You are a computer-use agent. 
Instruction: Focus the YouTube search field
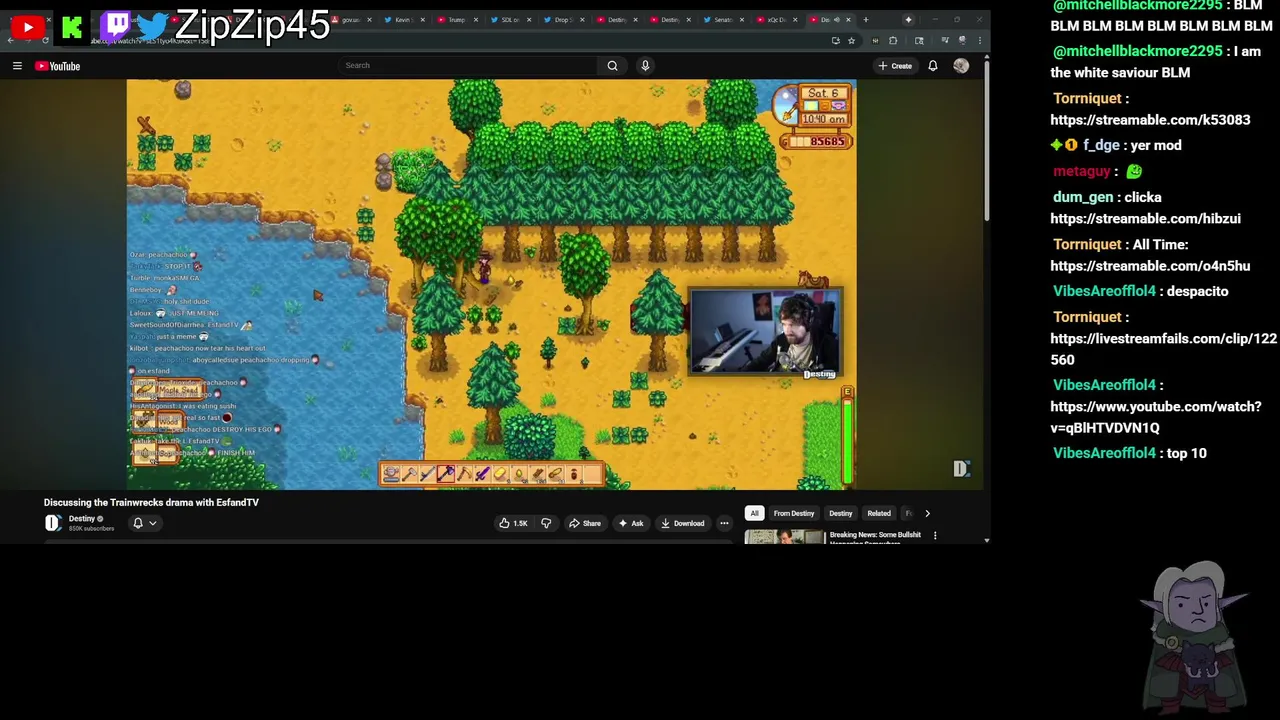click(x=468, y=65)
